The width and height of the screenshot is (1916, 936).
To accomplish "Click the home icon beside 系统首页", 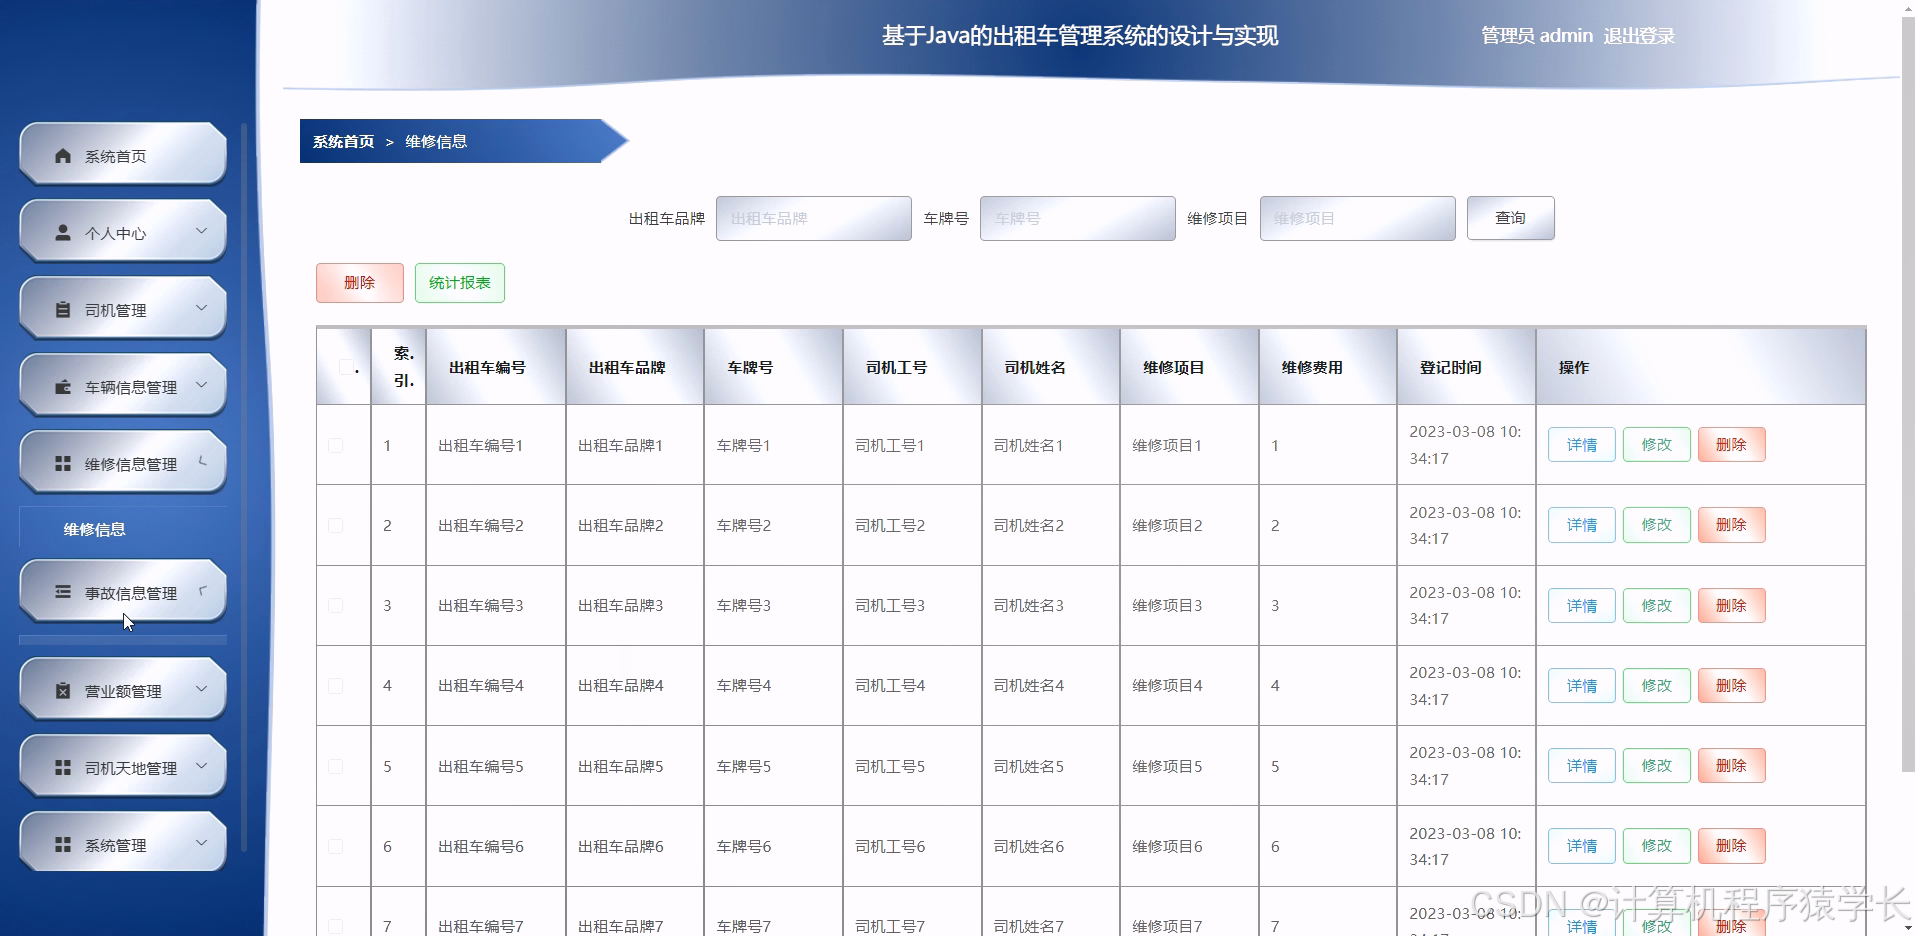I will click(x=63, y=156).
